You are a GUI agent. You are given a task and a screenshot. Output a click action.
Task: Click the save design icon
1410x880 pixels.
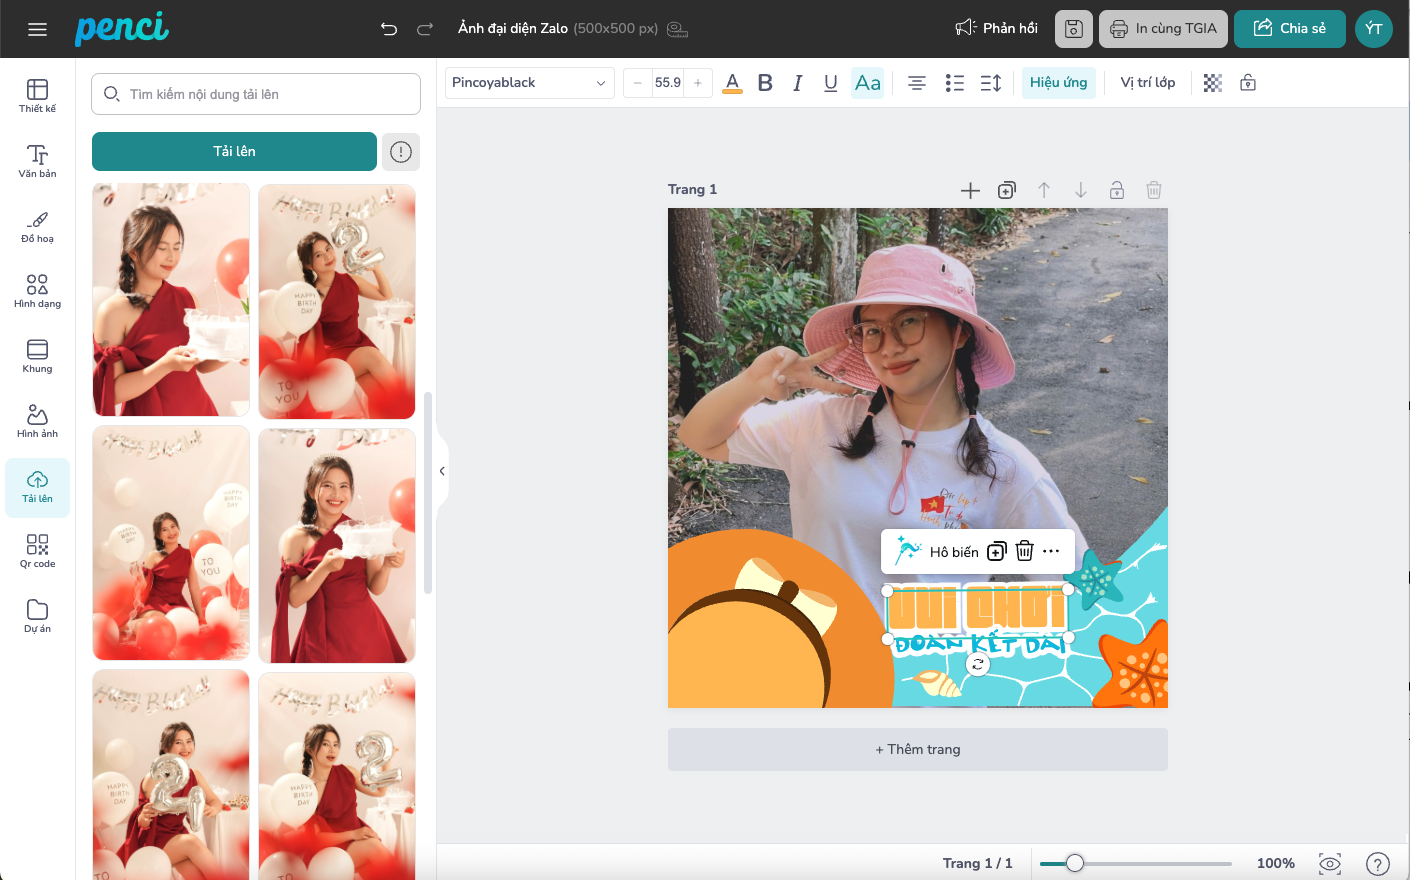1073,29
